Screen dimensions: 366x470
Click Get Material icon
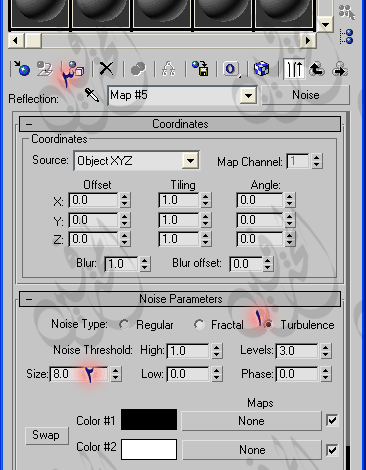[21, 68]
